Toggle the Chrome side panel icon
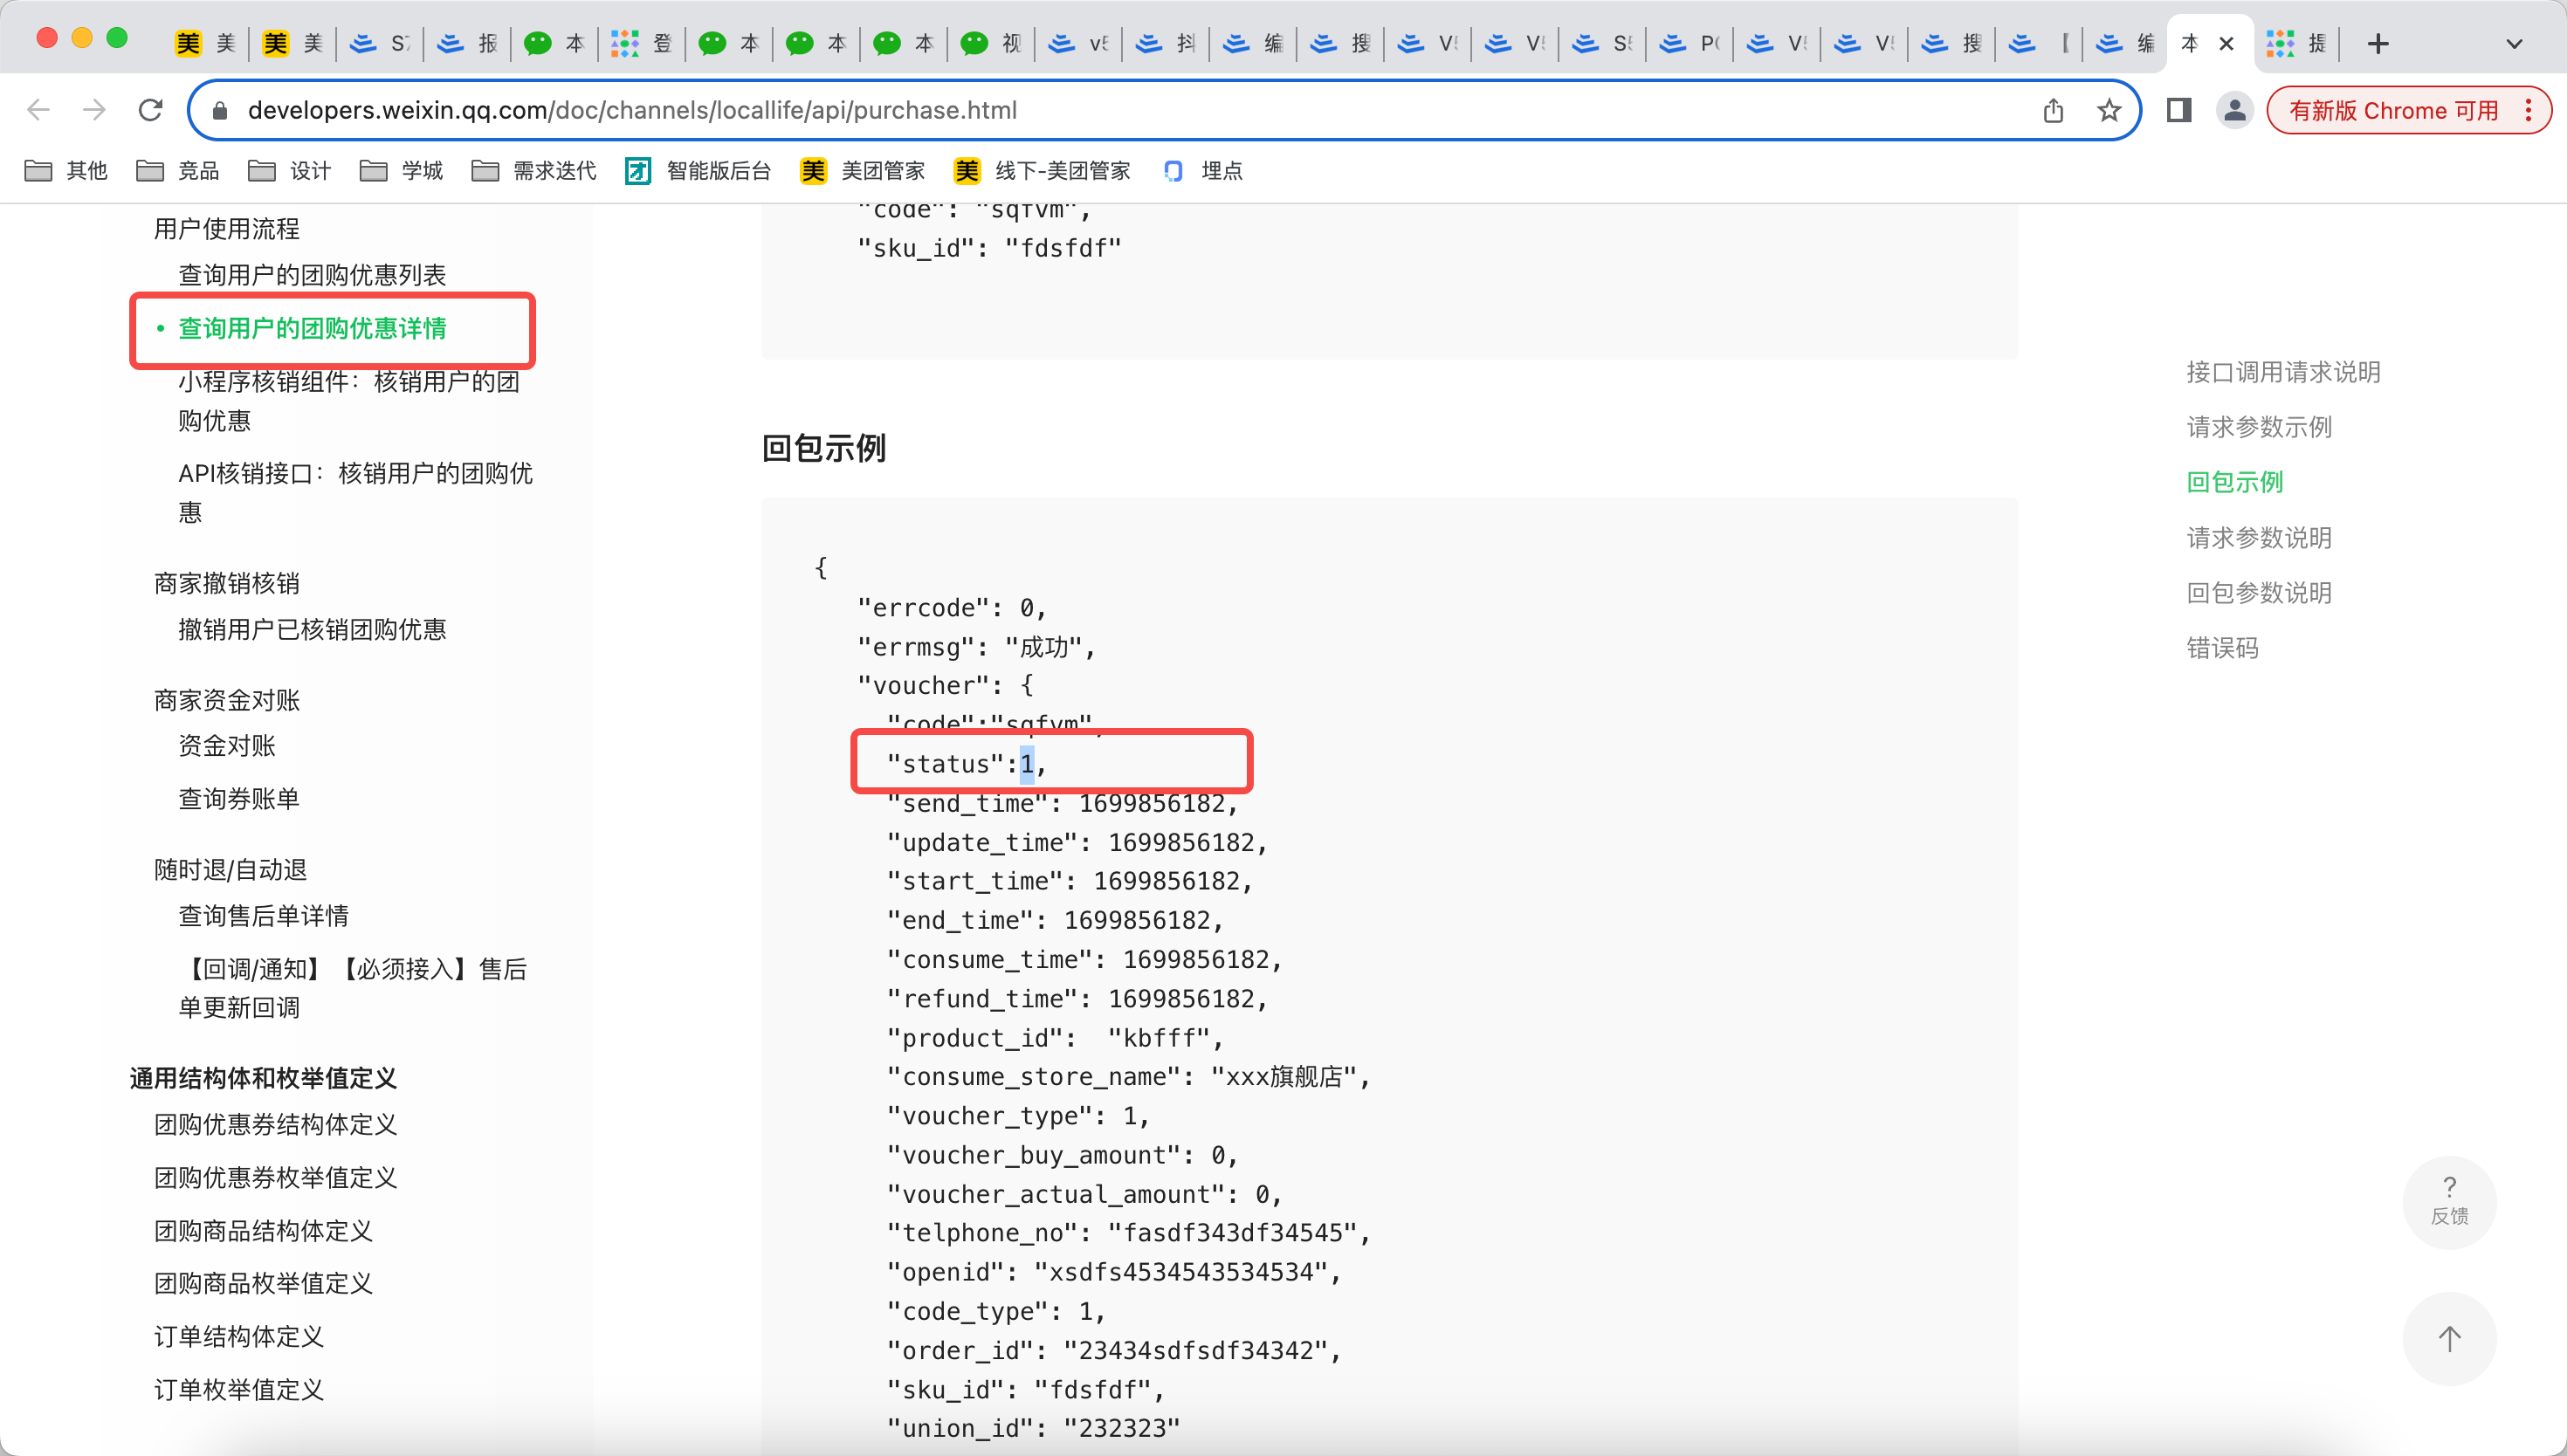 2179,110
